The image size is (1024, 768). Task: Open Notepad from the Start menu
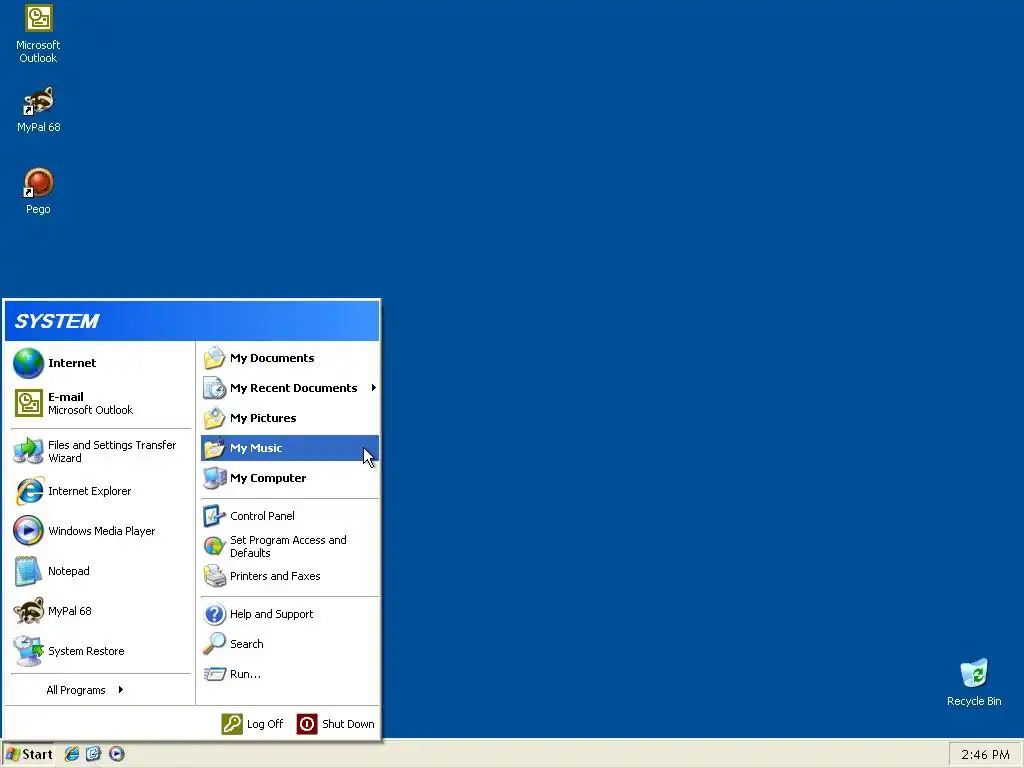click(x=101, y=571)
